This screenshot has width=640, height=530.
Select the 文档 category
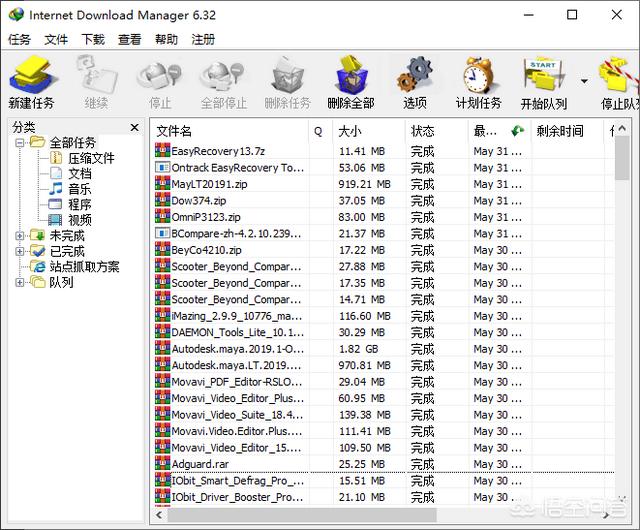(80, 174)
